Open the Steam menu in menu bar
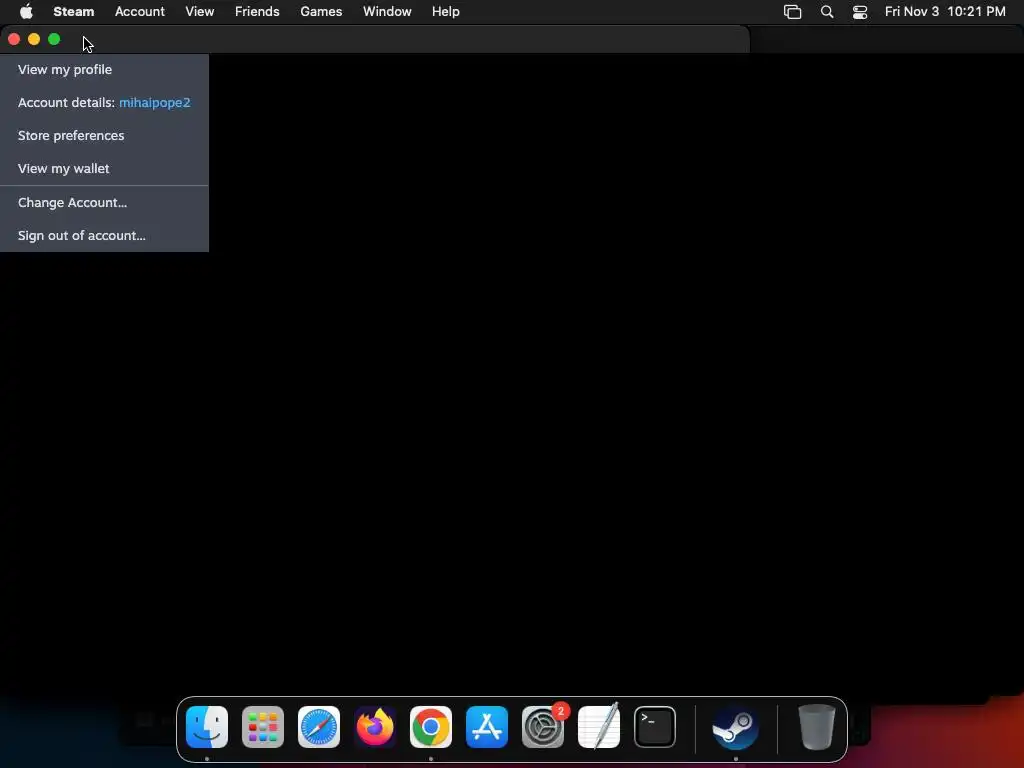 pos(74,12)
